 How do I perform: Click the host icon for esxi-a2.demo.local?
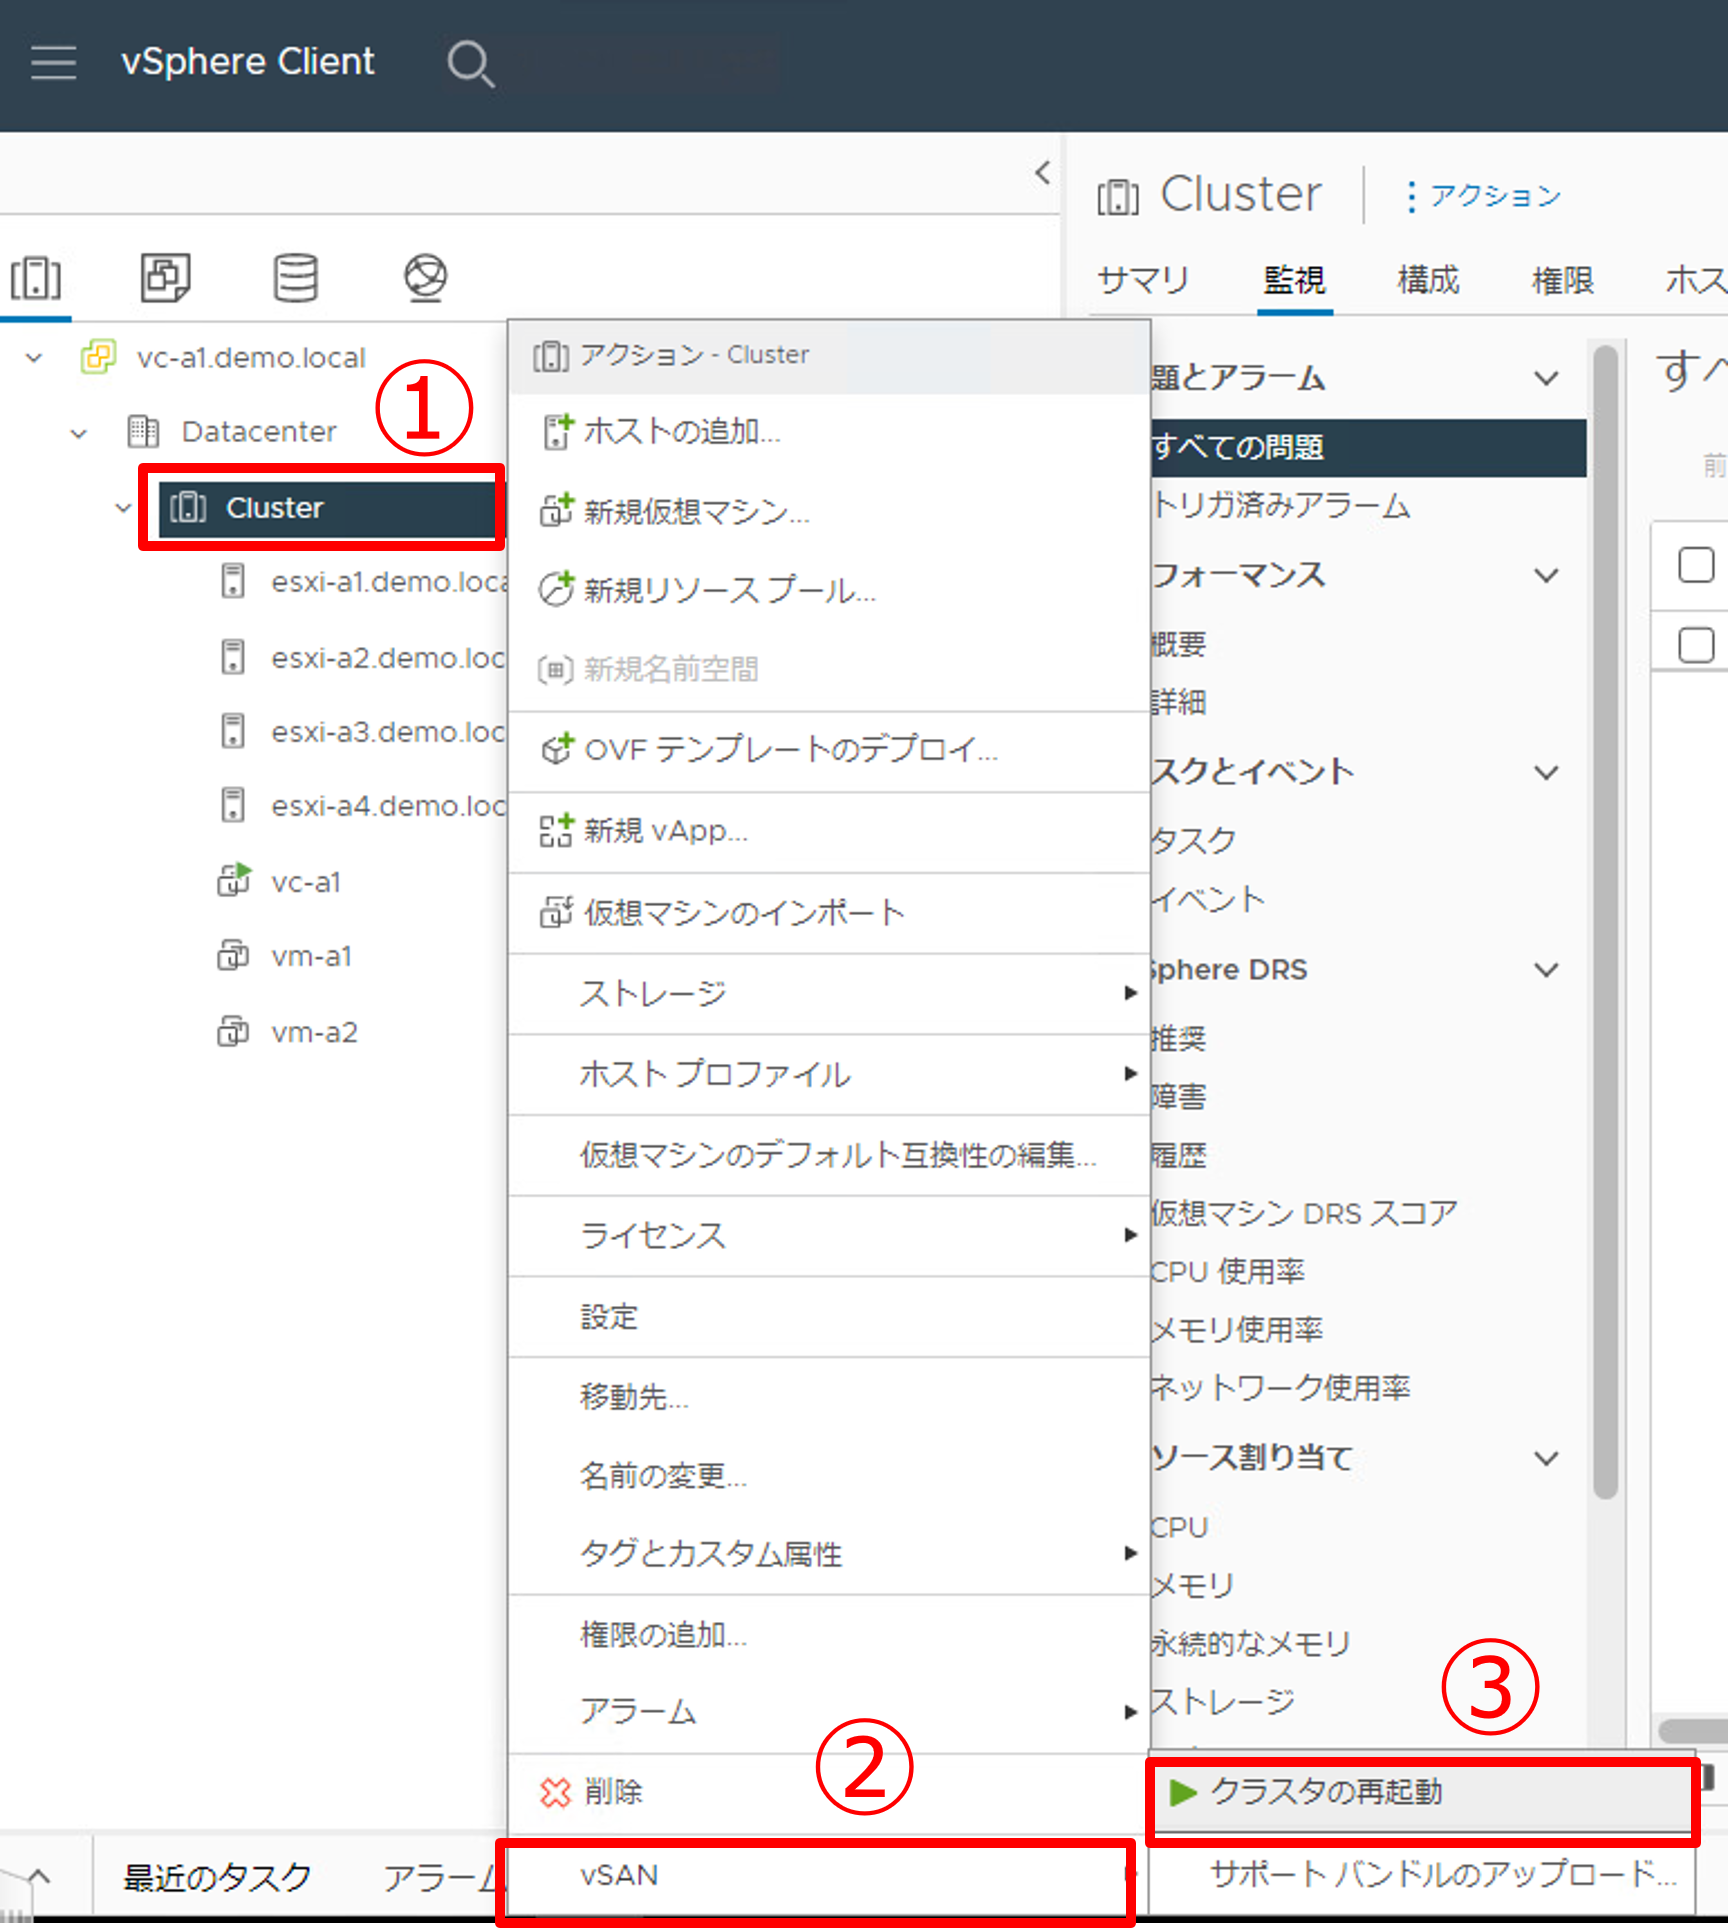(233, 657)
